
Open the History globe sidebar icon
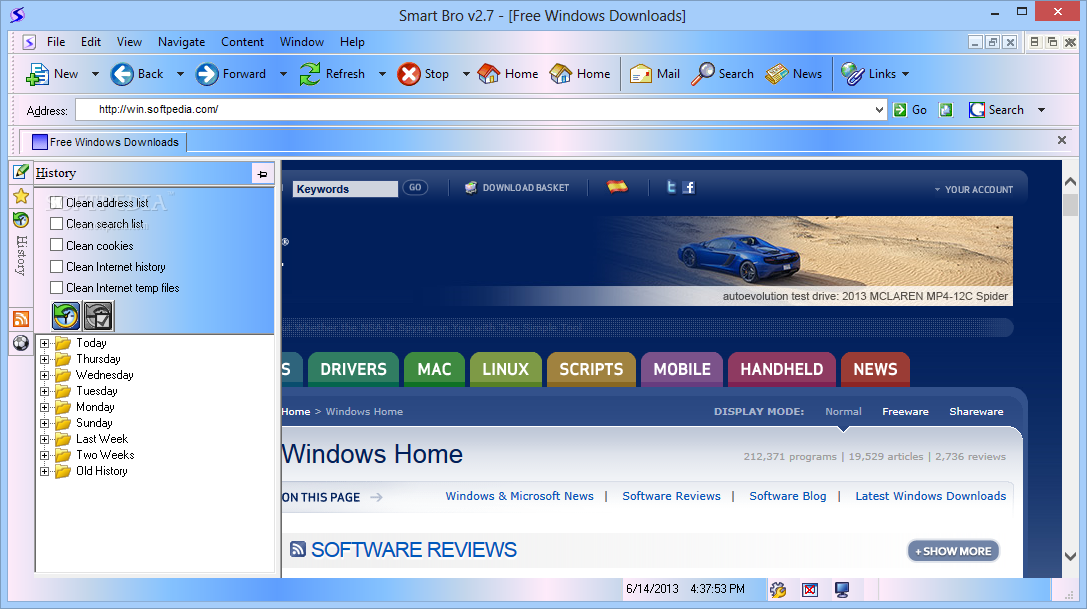click(x=21, y=220)
